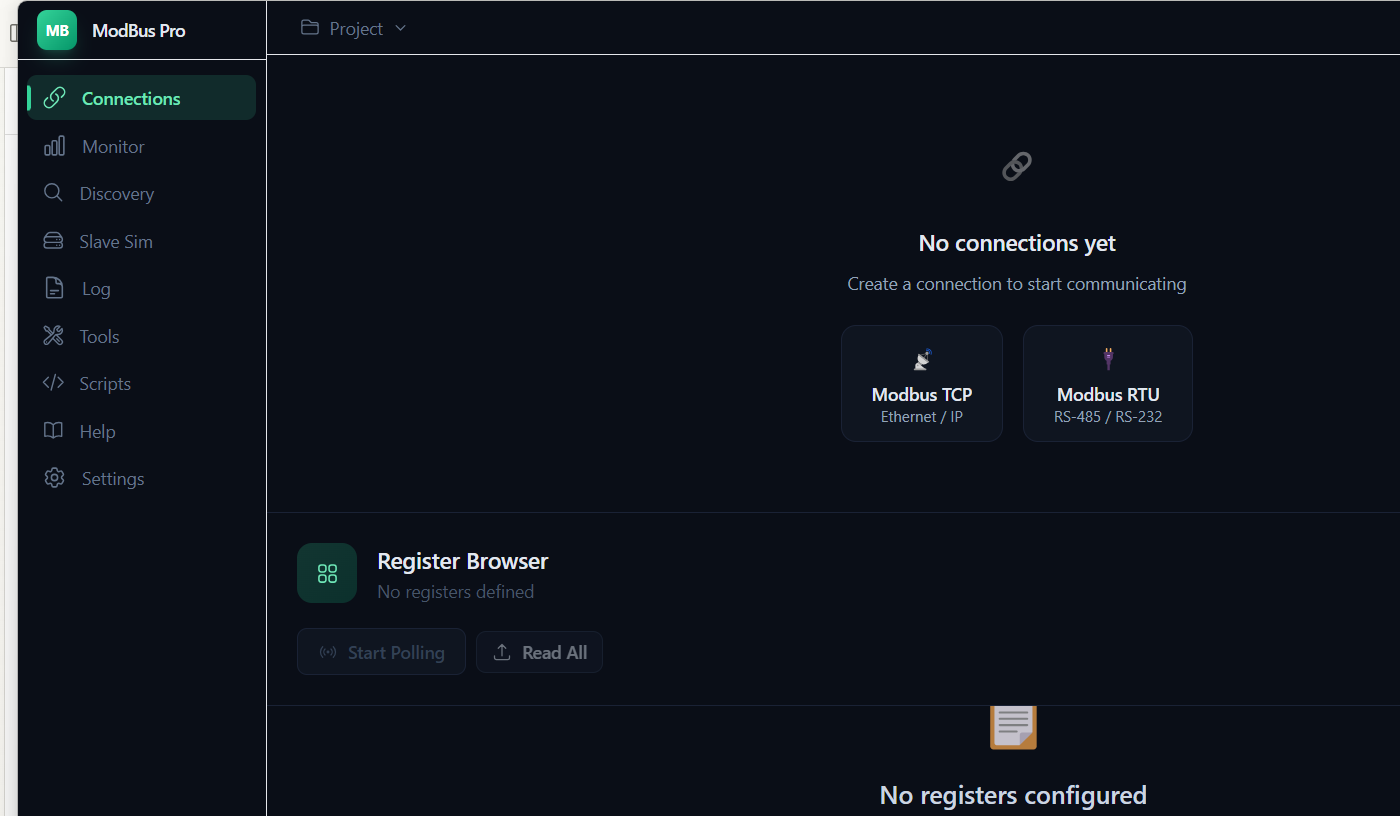This screenshot has width=1400, height=816.
Task: Click the satellite icon on Modbus TCP card
Action: click(922, 359)
